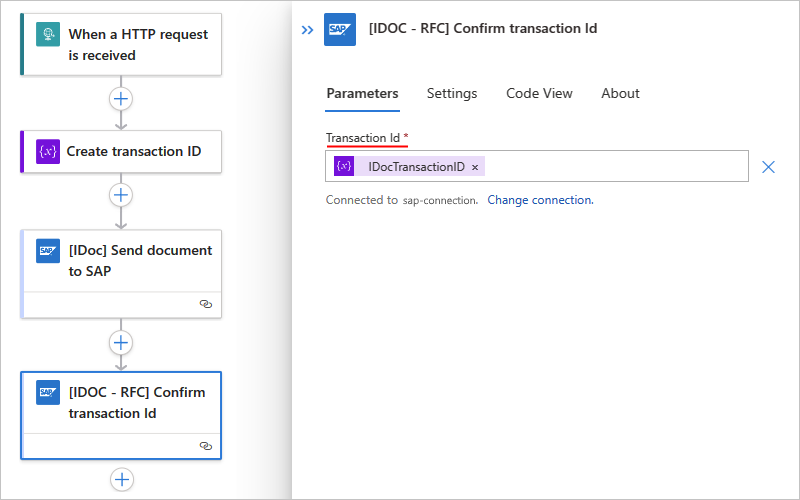
Task: Click the SAP icon in the panel header
Action: [x=340, y=30]
